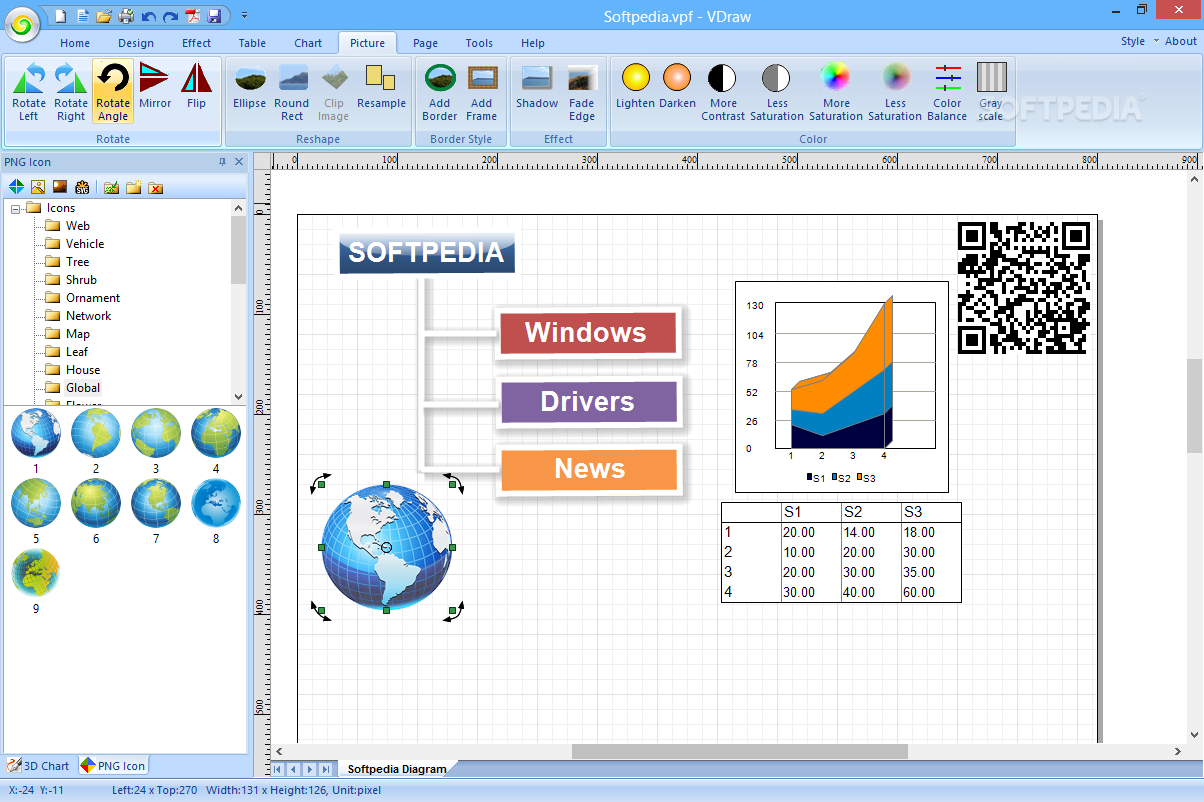The width and height of the screenshot is (1204, 802).
Task: Darken the selected picture
Action: (x=677, y=86)
